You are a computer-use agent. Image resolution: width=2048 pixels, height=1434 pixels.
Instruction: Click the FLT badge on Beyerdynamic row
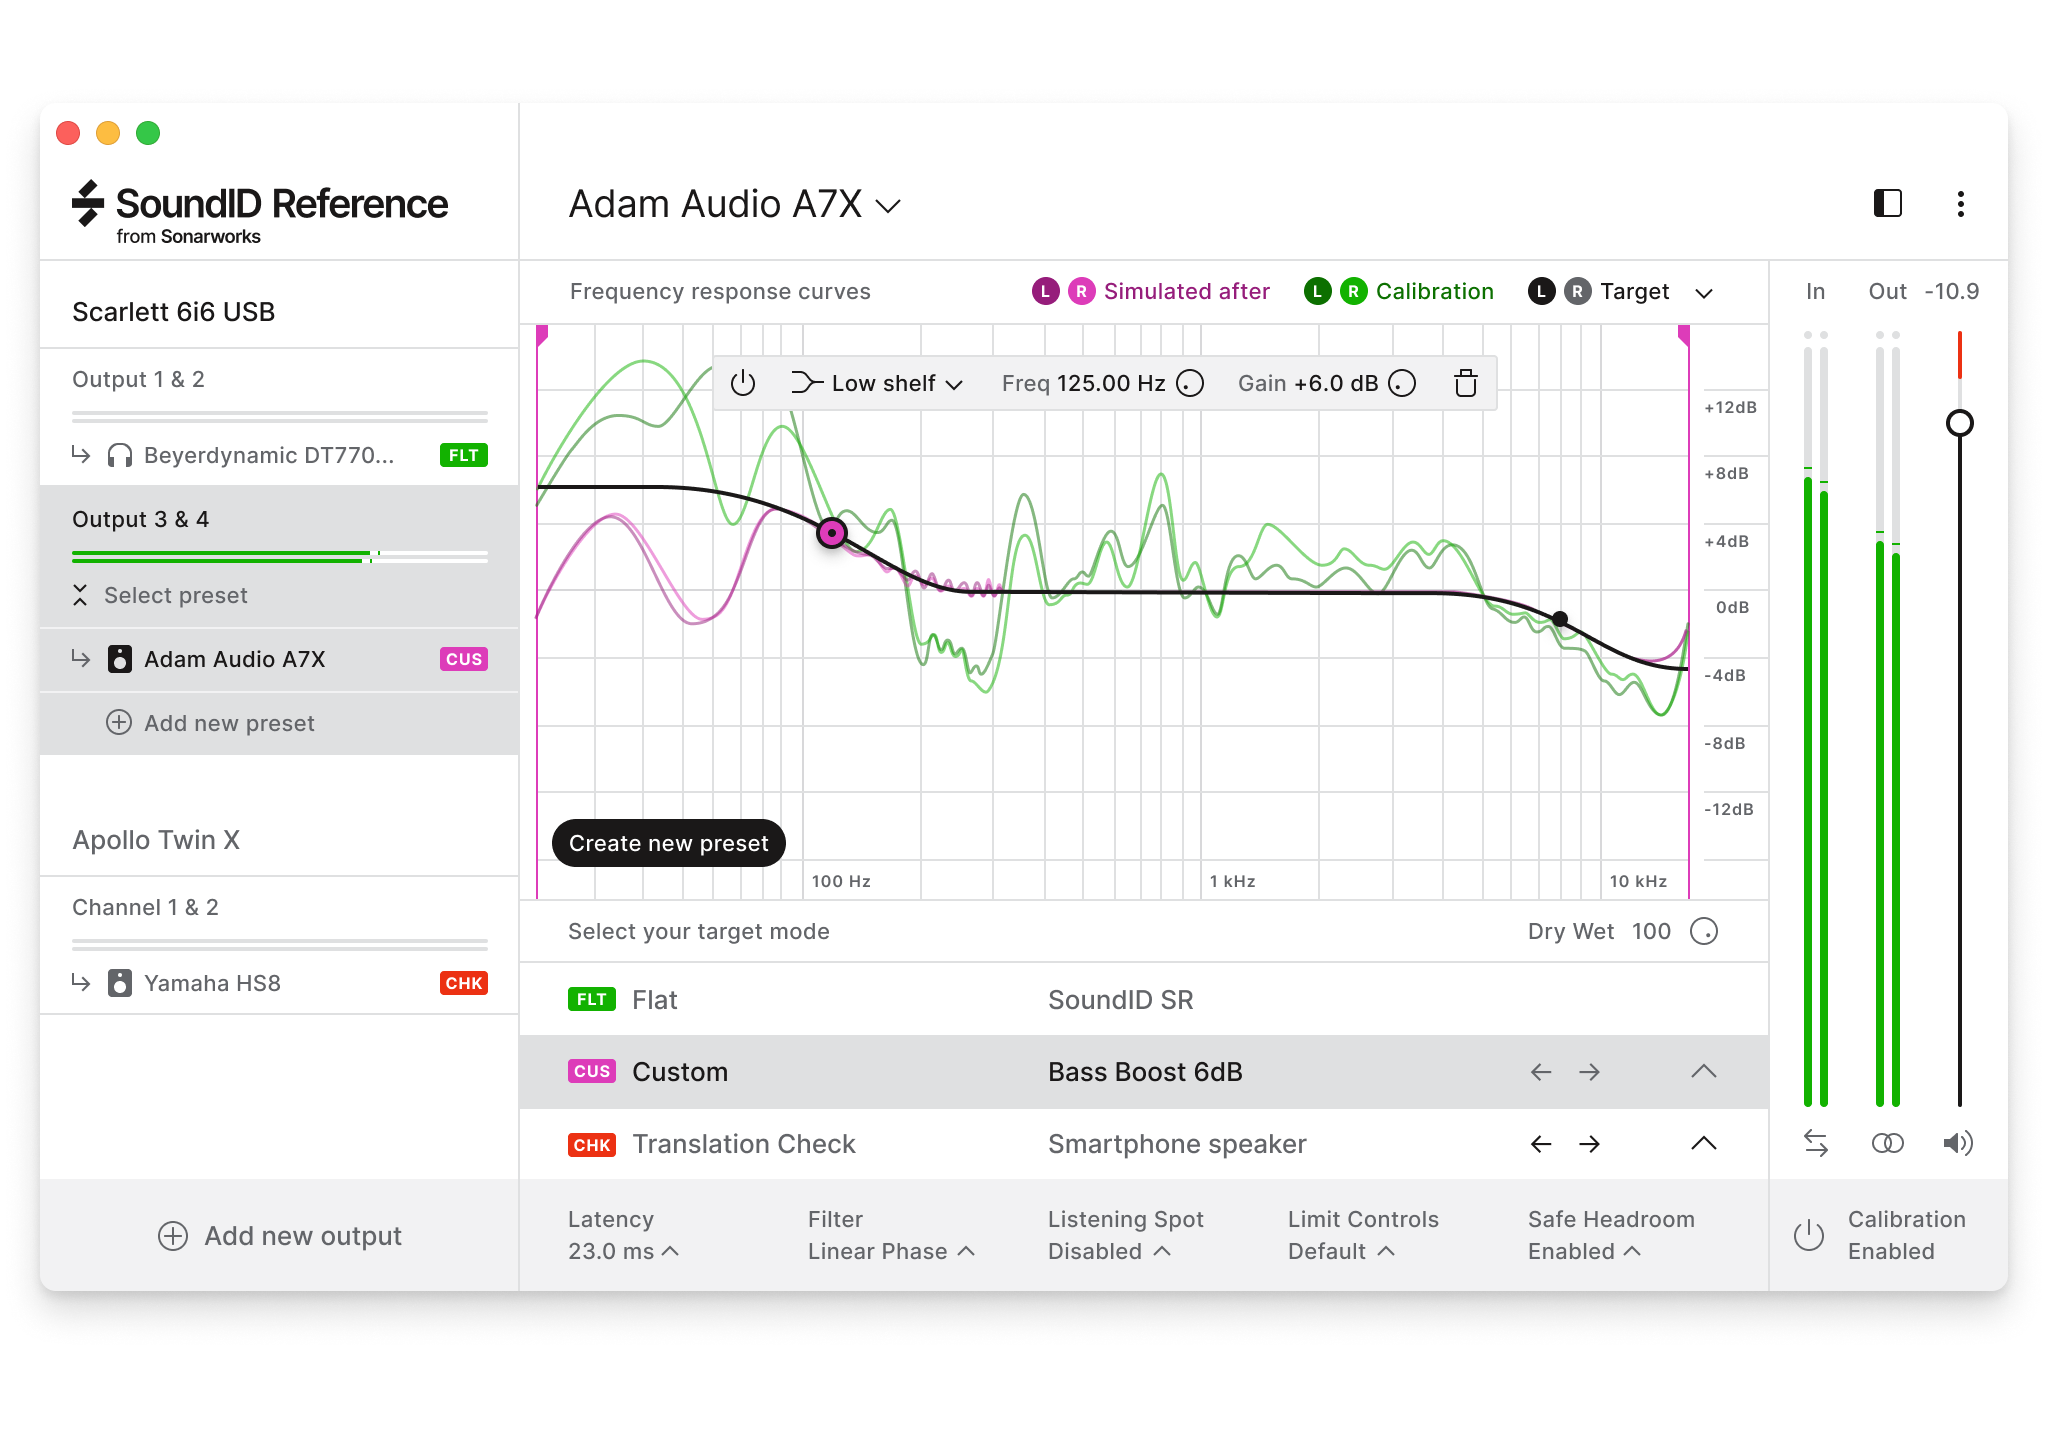coord(464,455)
